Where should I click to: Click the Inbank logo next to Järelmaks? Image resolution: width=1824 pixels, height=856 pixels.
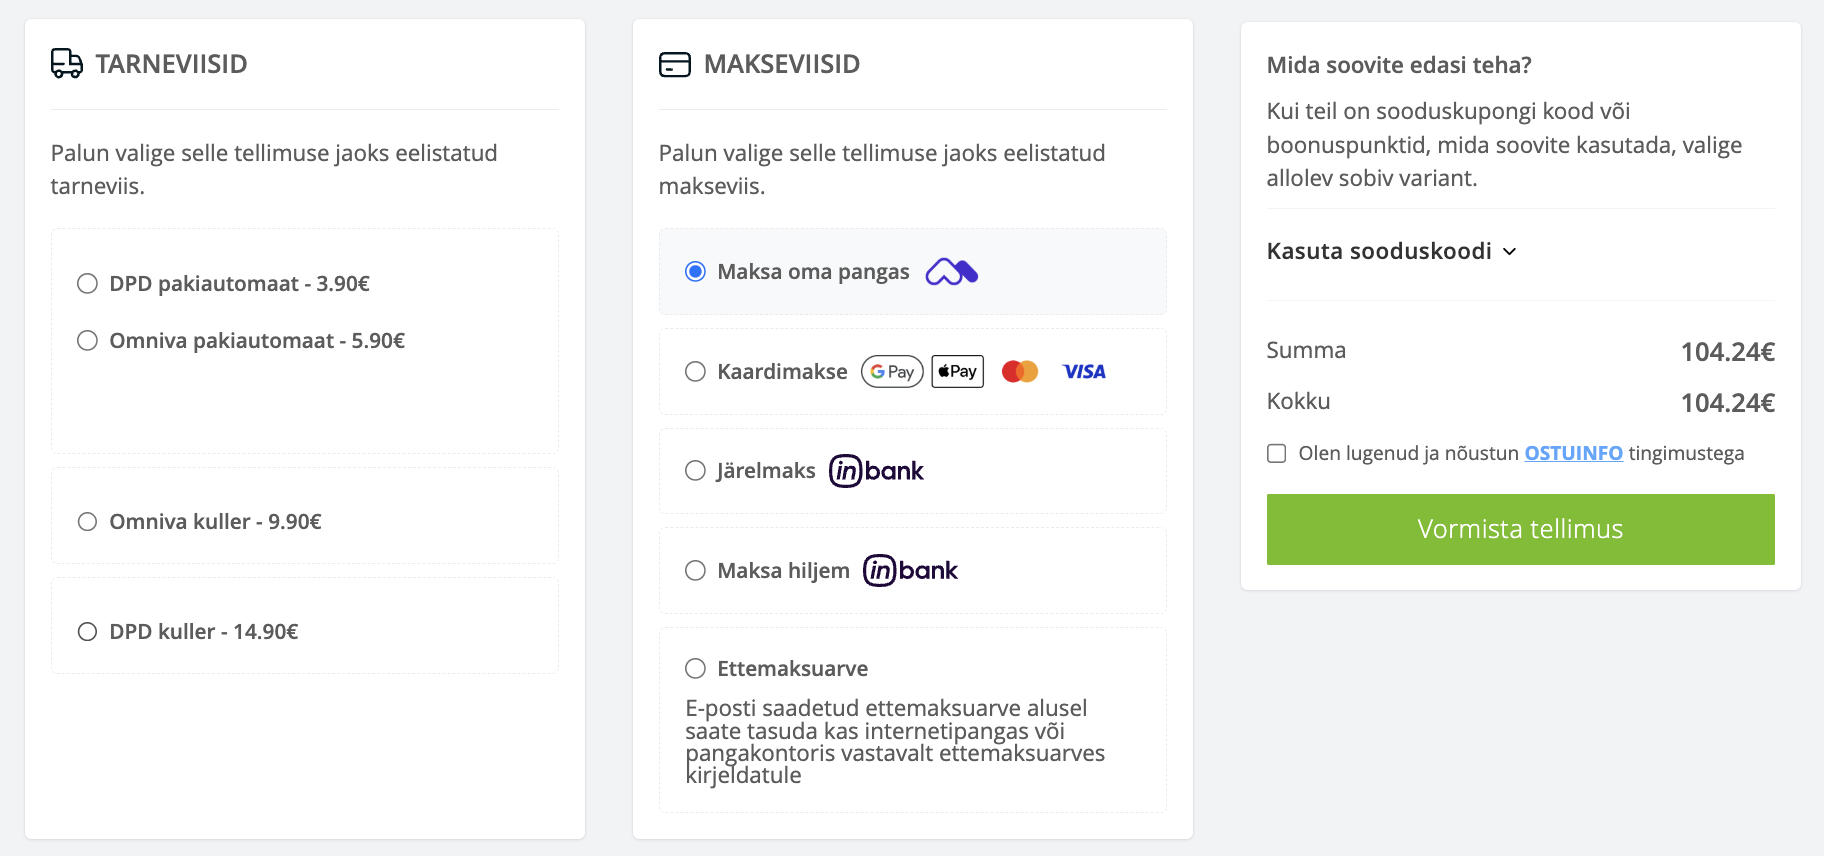(876, 471)
